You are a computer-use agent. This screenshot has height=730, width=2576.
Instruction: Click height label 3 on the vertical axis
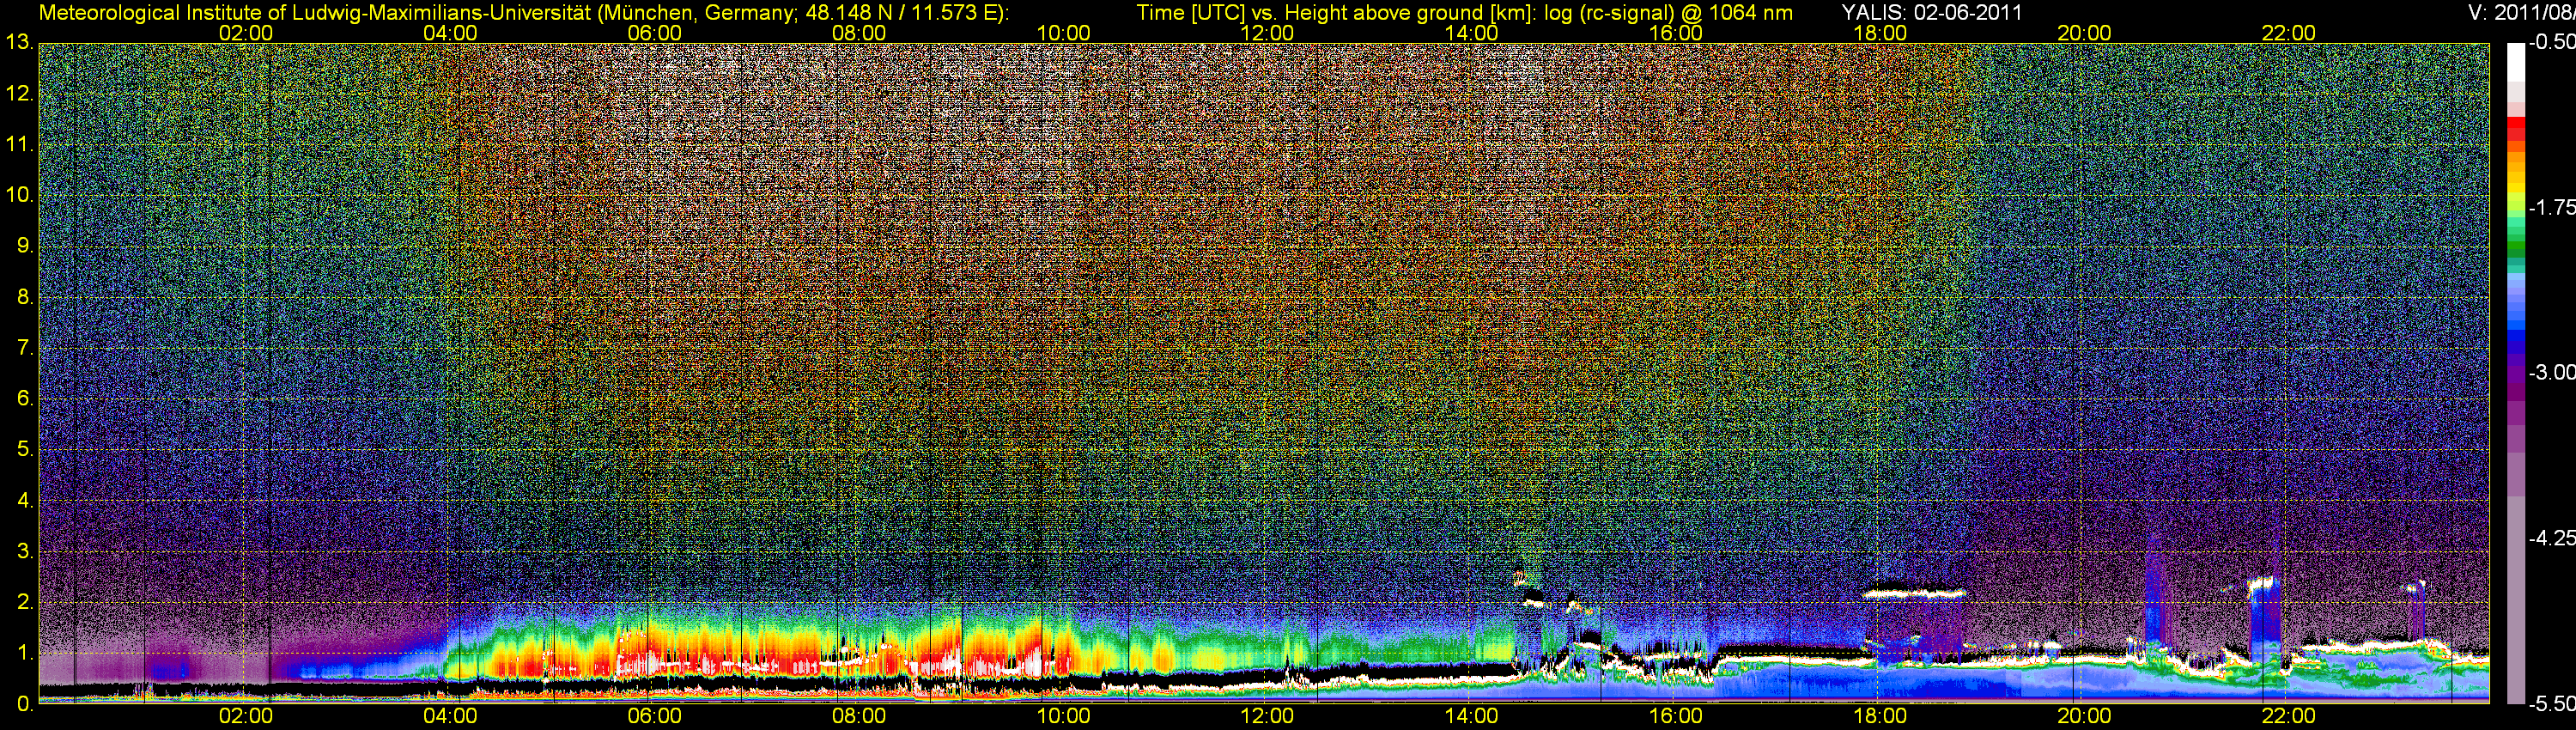[25, 552]
